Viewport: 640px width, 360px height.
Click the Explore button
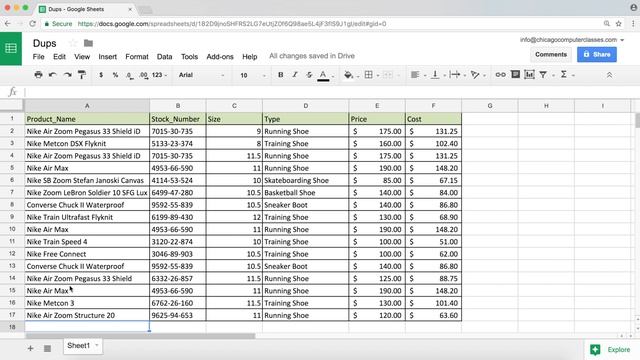point(611,349)
